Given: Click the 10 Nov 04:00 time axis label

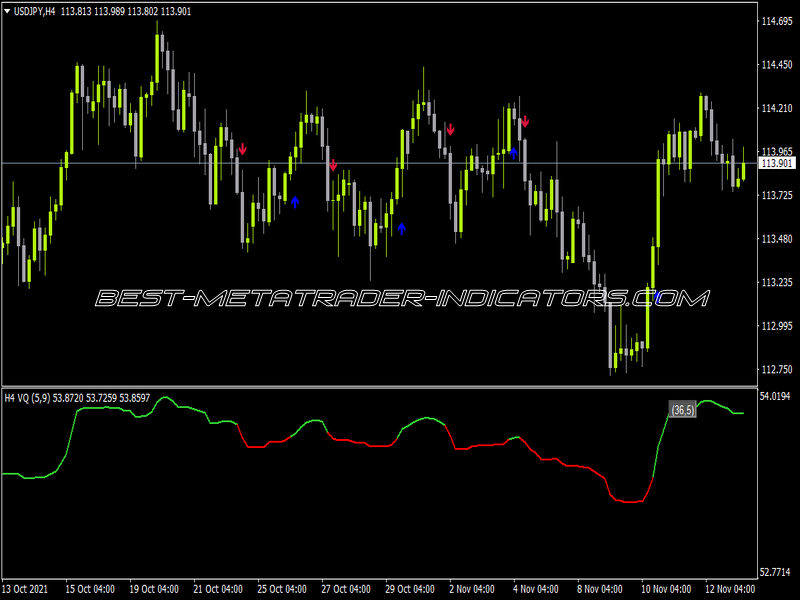Looking at the screenshot, I should (x=666, y=589).
